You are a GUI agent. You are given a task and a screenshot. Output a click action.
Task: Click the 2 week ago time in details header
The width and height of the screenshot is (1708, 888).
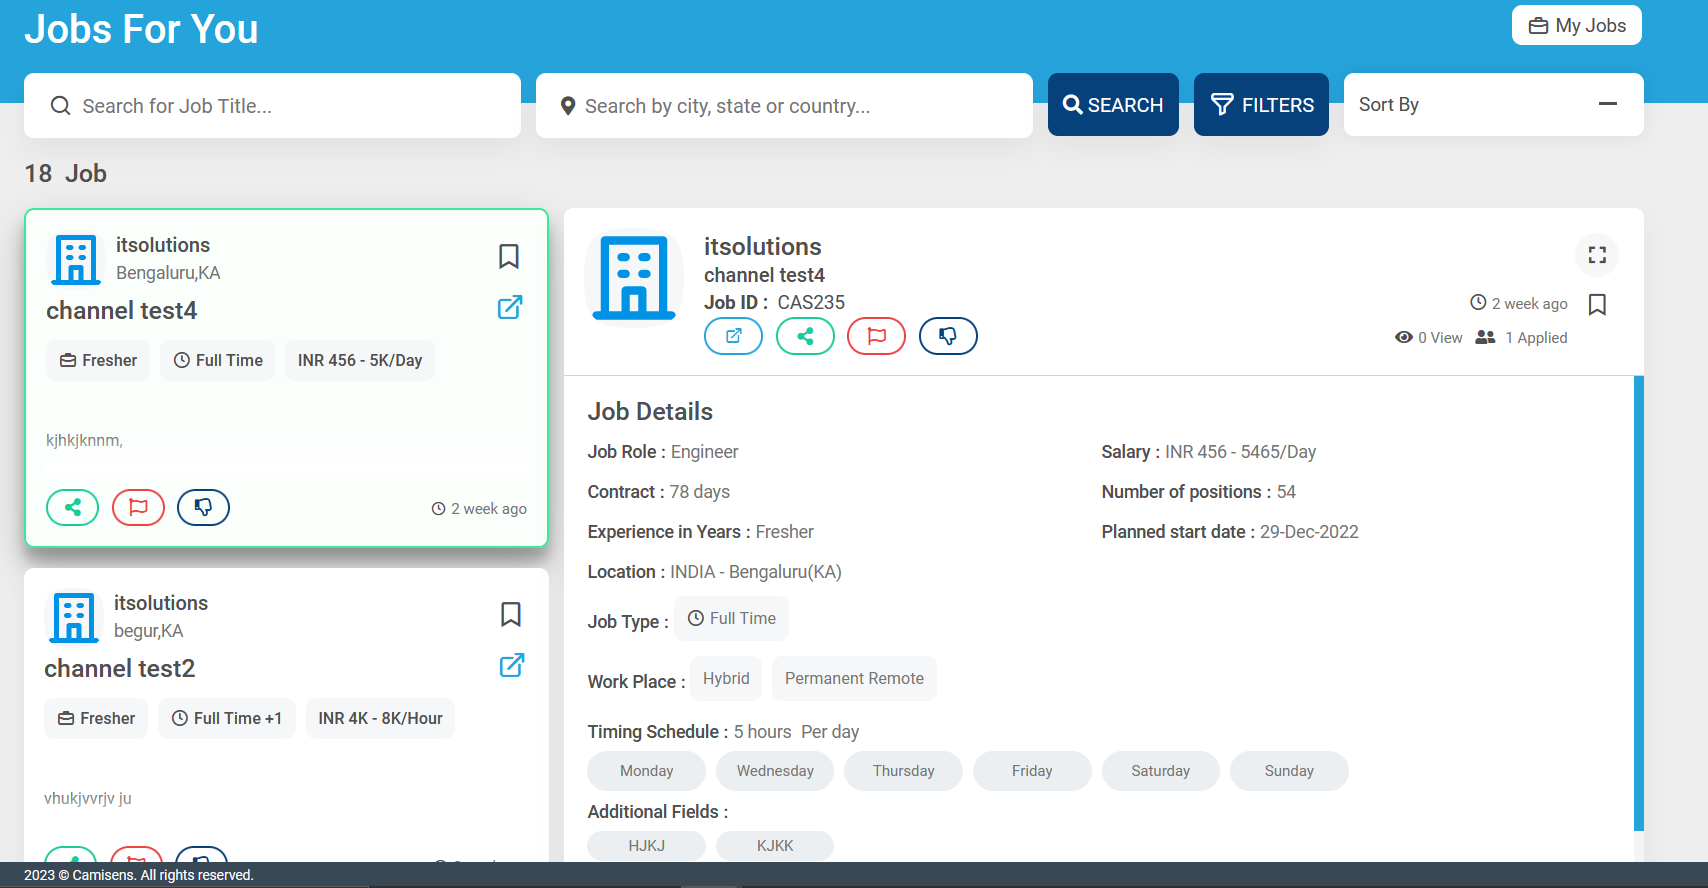(1519, 304)
